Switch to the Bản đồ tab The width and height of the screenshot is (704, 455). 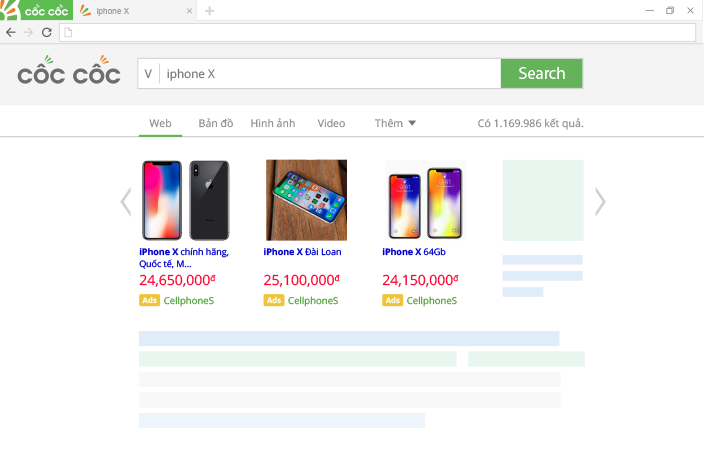tap(215, 123)
